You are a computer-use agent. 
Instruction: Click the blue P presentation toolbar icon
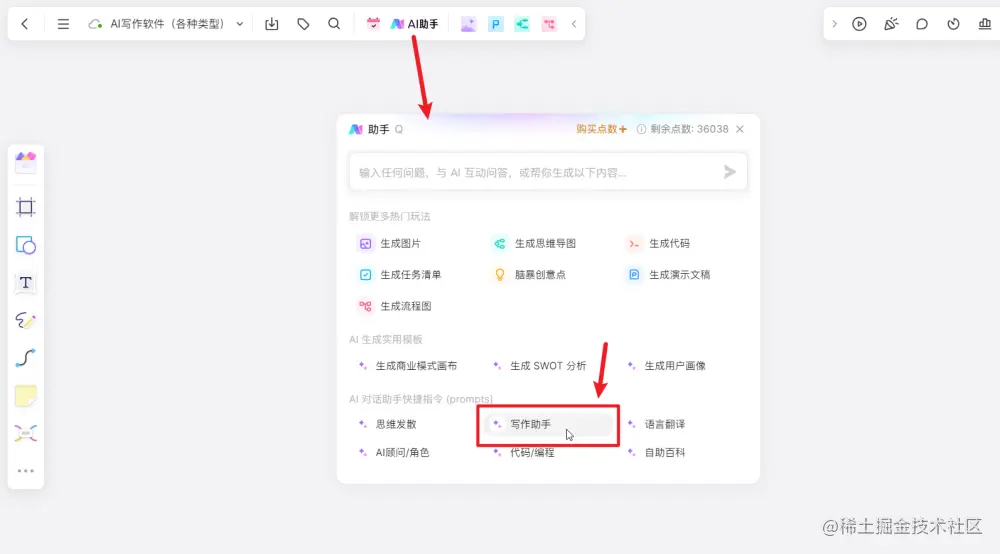(496, 24)
